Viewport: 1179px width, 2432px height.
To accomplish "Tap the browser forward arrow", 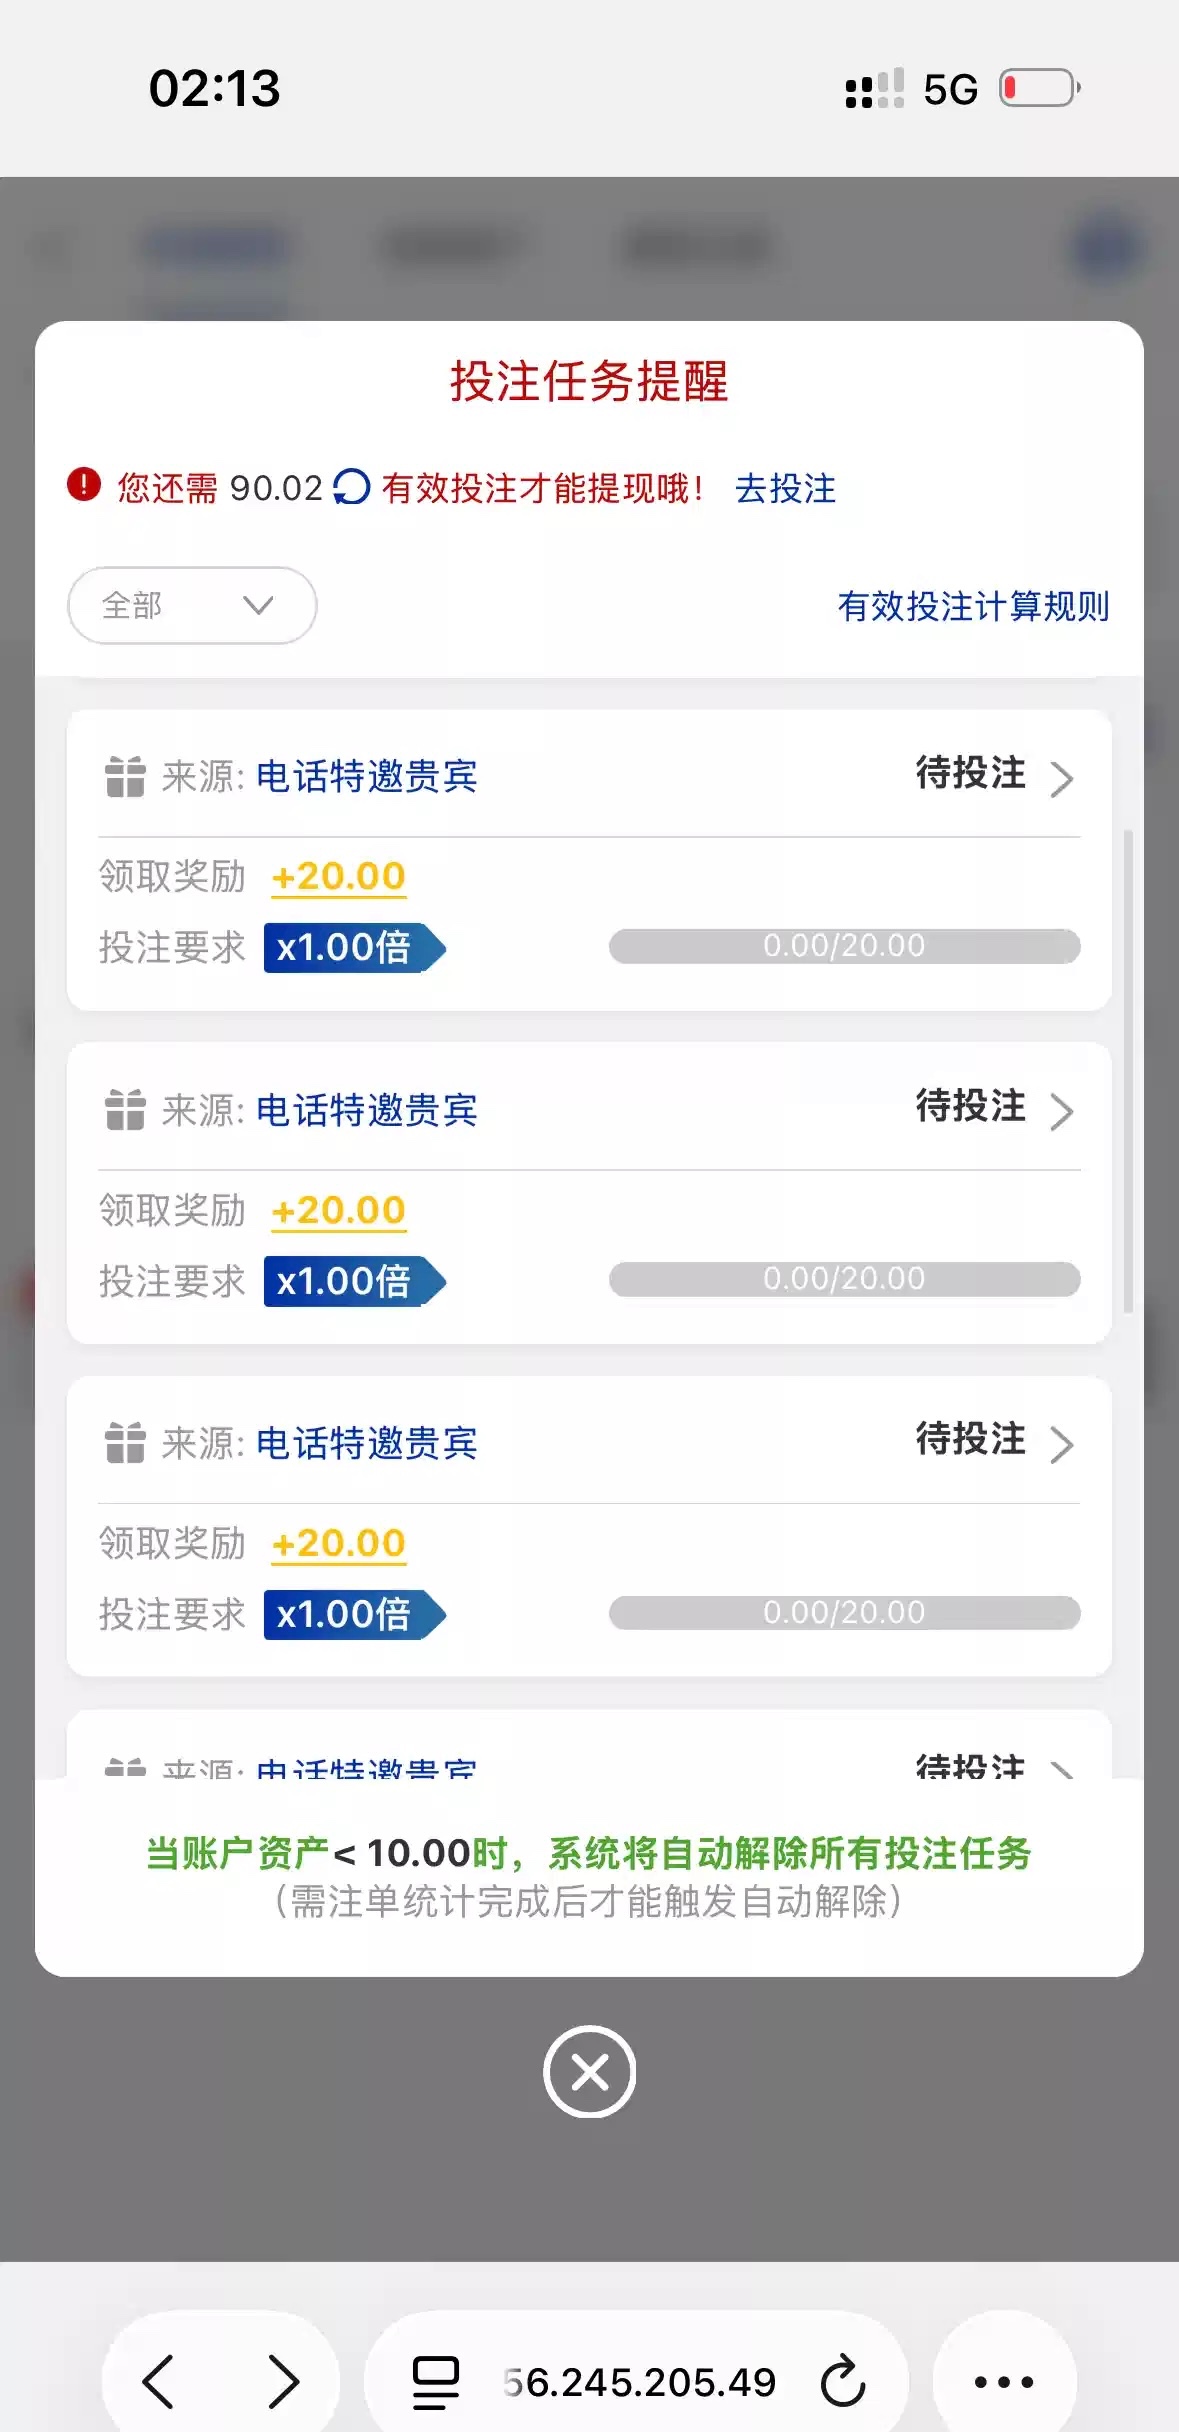I will pos(284,2381).
